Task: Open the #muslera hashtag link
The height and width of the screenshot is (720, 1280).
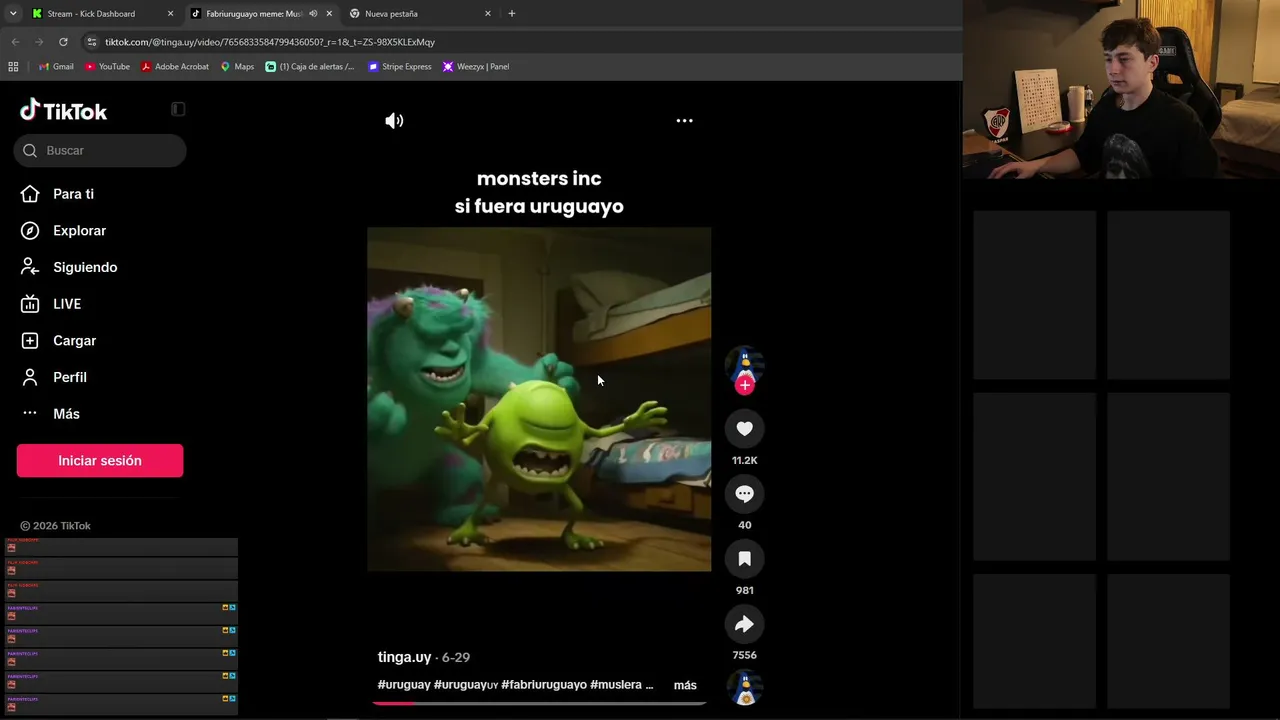Action: coord(616,685)
